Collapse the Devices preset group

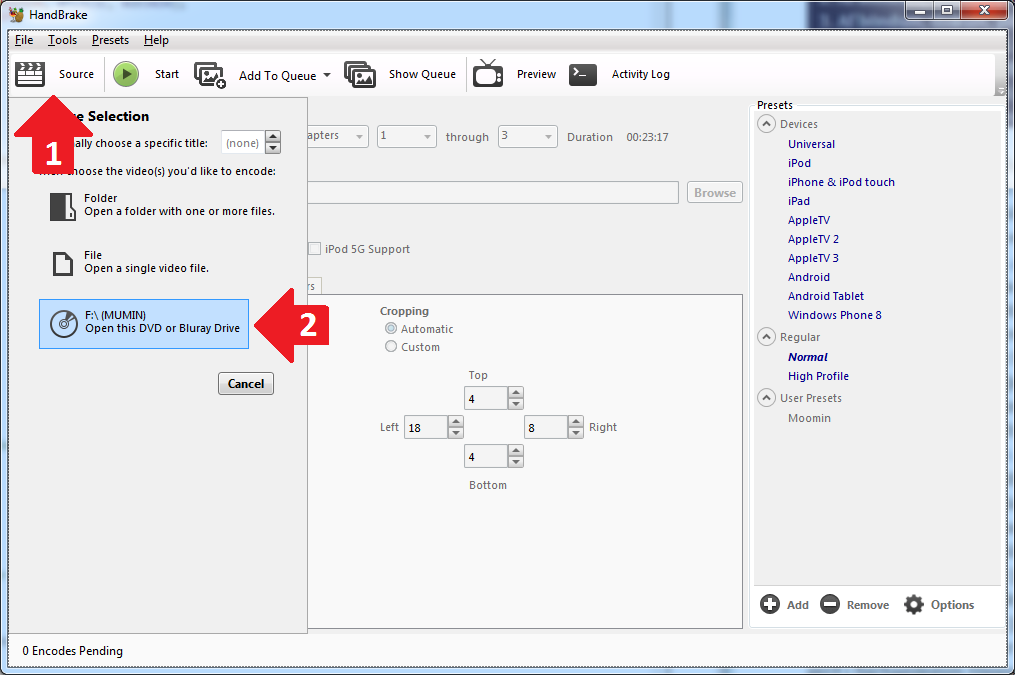tap(766, 124)
